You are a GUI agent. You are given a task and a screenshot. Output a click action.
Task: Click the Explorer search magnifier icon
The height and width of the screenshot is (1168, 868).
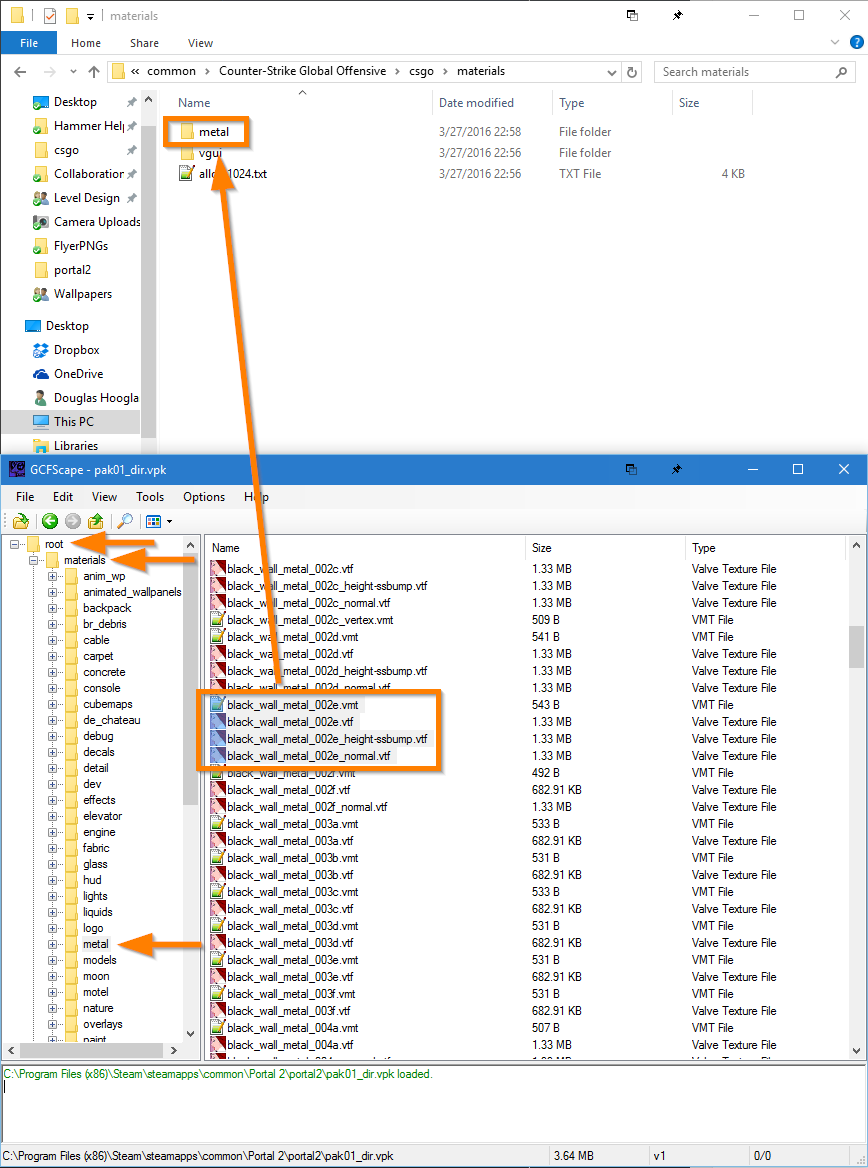[x=841, y=72]
